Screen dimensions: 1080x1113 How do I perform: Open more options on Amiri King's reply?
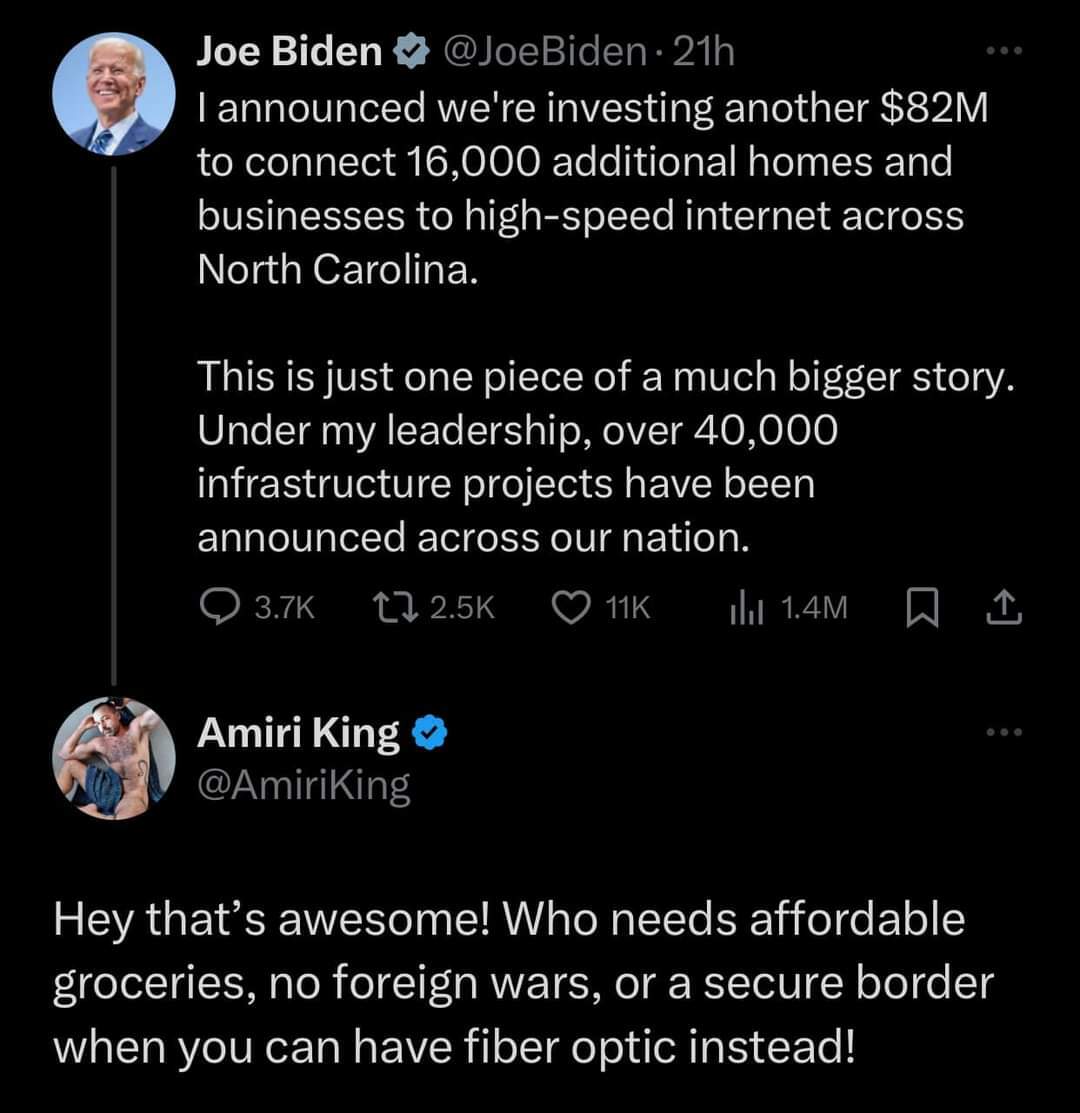(1002, 733)
